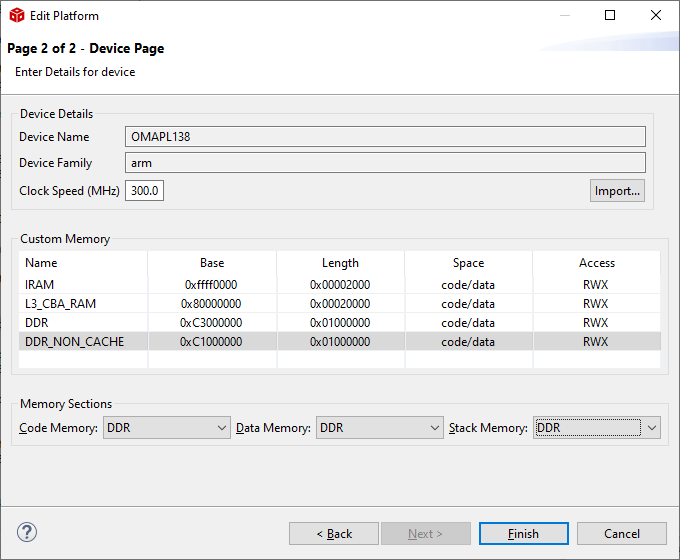The height and width of the screenshot is (560, 680).
Task: Open the Data Memory dropdown
Action: [x=379, y=428]
